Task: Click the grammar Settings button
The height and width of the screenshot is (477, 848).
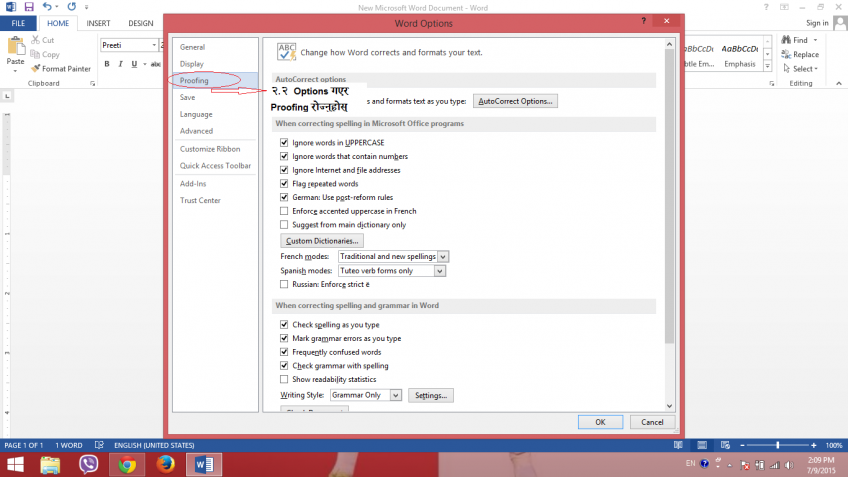Action: (431, 395)
